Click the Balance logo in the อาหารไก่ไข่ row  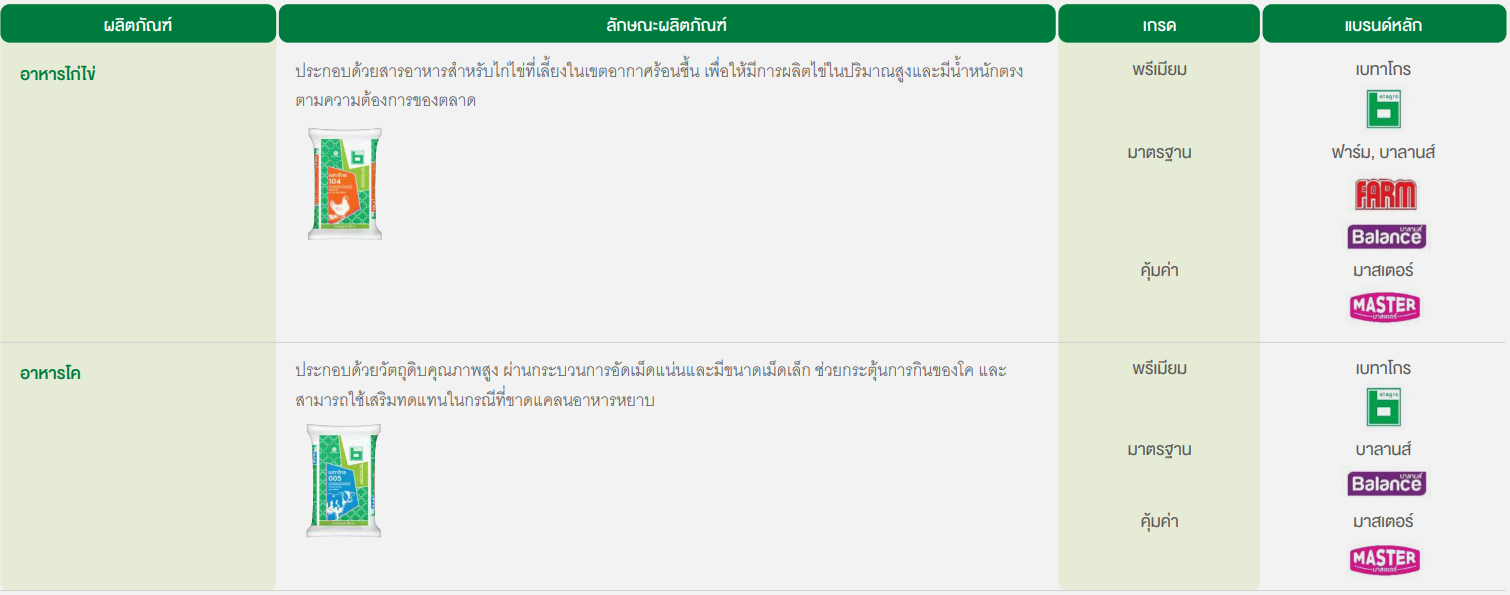[x=1386, y=236]
